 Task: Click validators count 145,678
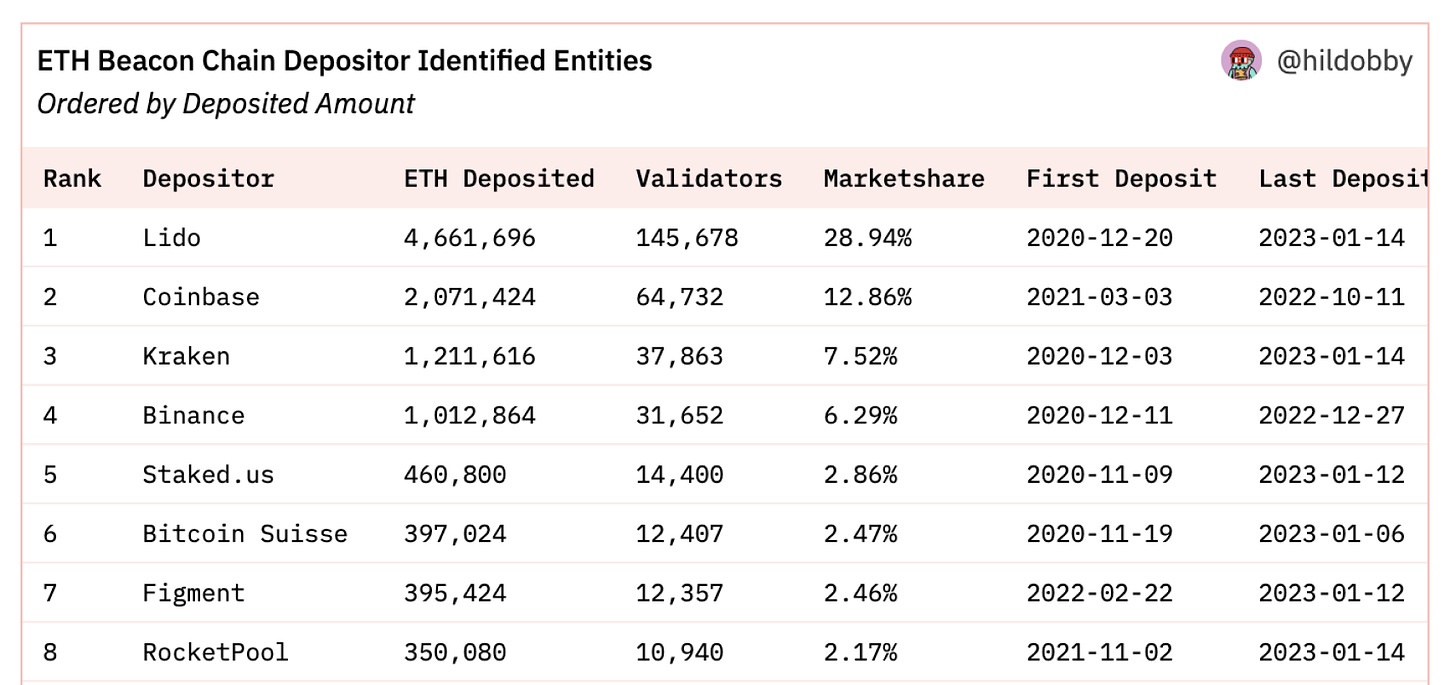[687, 238]
